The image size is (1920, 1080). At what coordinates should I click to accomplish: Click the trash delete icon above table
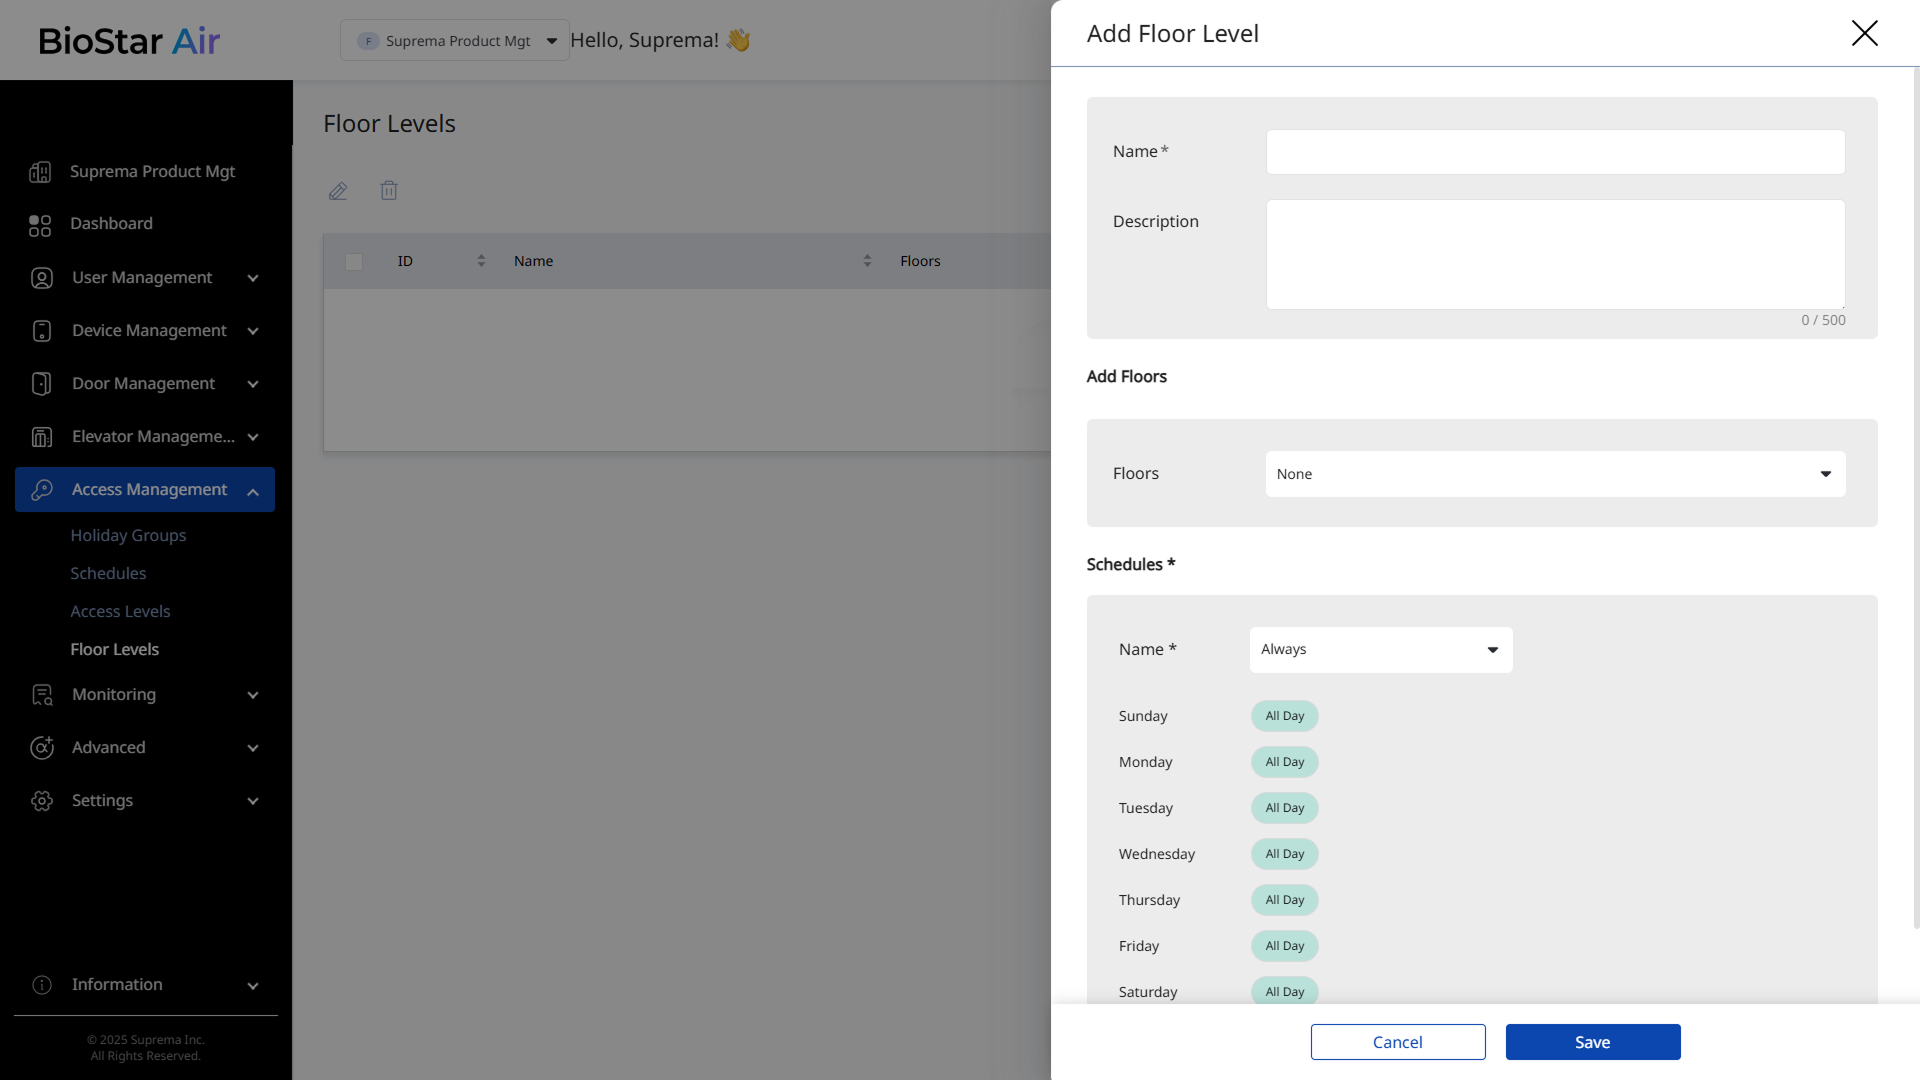pos(389,190)
